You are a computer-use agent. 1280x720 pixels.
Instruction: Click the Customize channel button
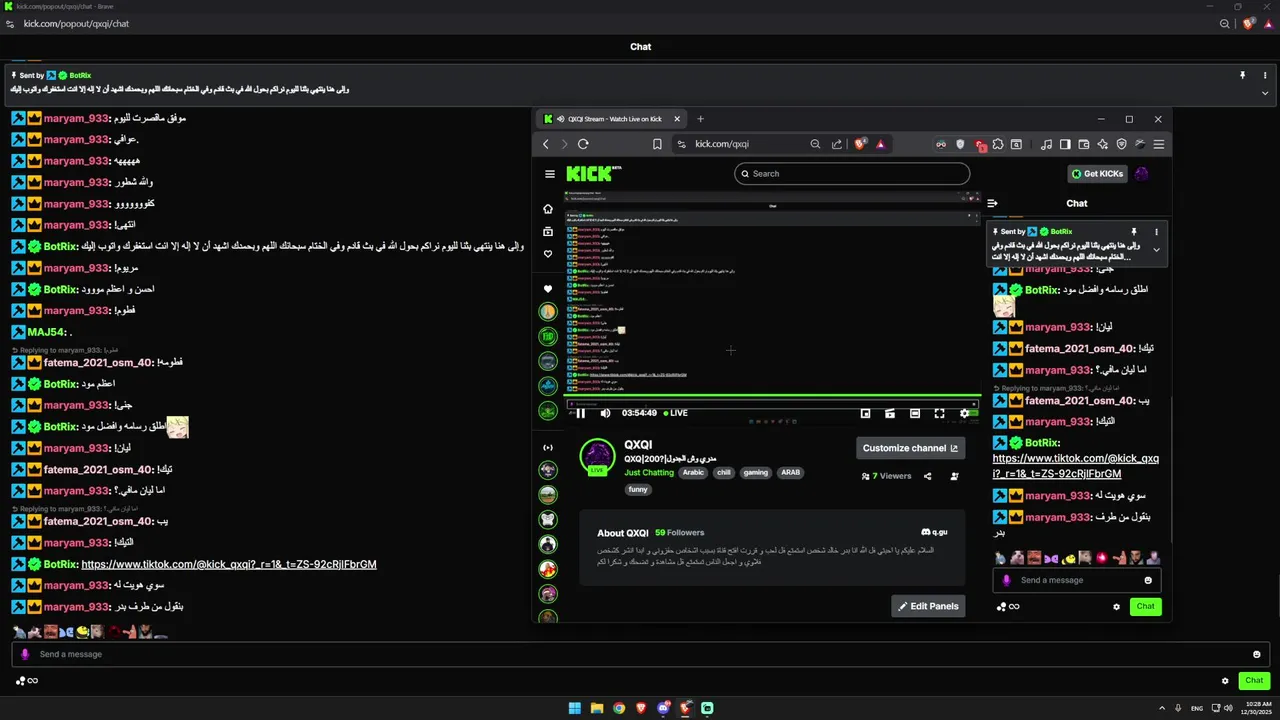pyautogui.click(x=911, y=448)
